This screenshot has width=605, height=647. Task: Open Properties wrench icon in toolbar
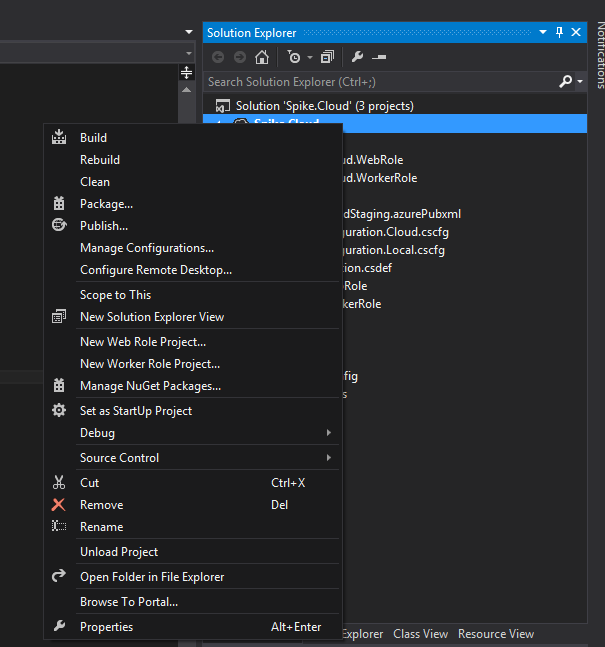coord(357,57)
